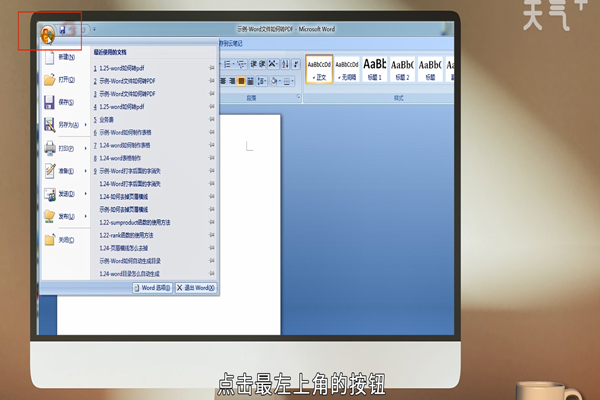Apply the 正文 style
600x400 pixels.
[319, 69]
